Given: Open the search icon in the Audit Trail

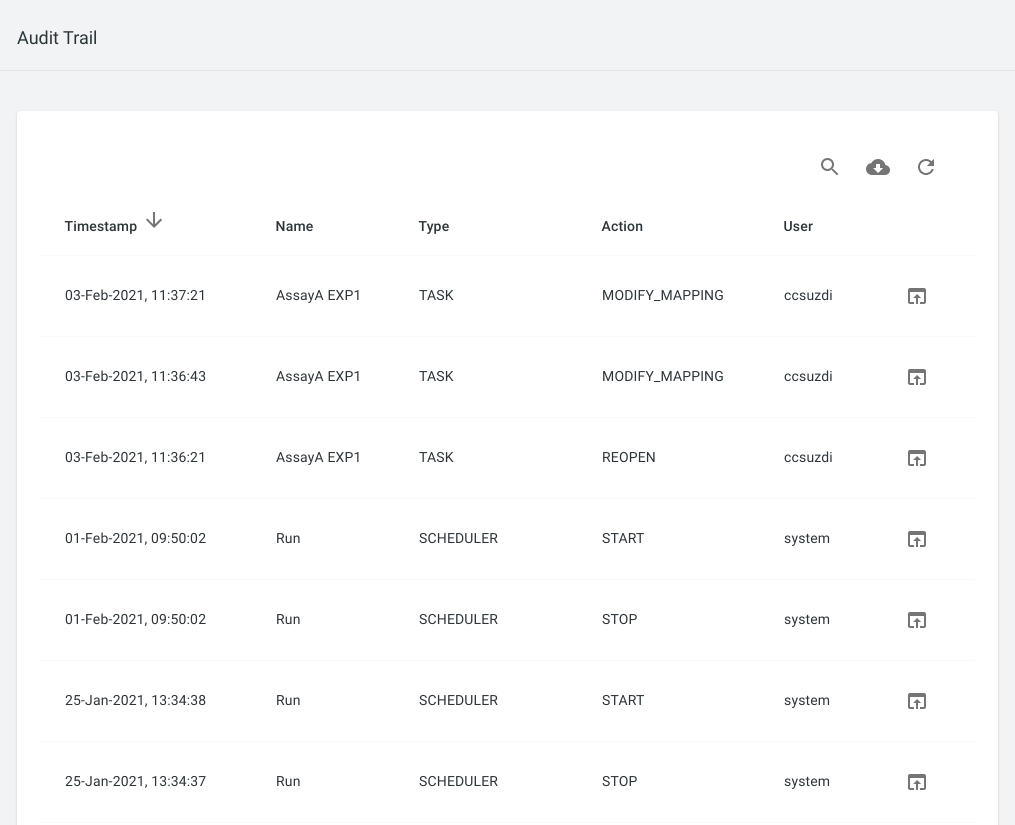Looking at the screenshot, I should tap(829, 167).
